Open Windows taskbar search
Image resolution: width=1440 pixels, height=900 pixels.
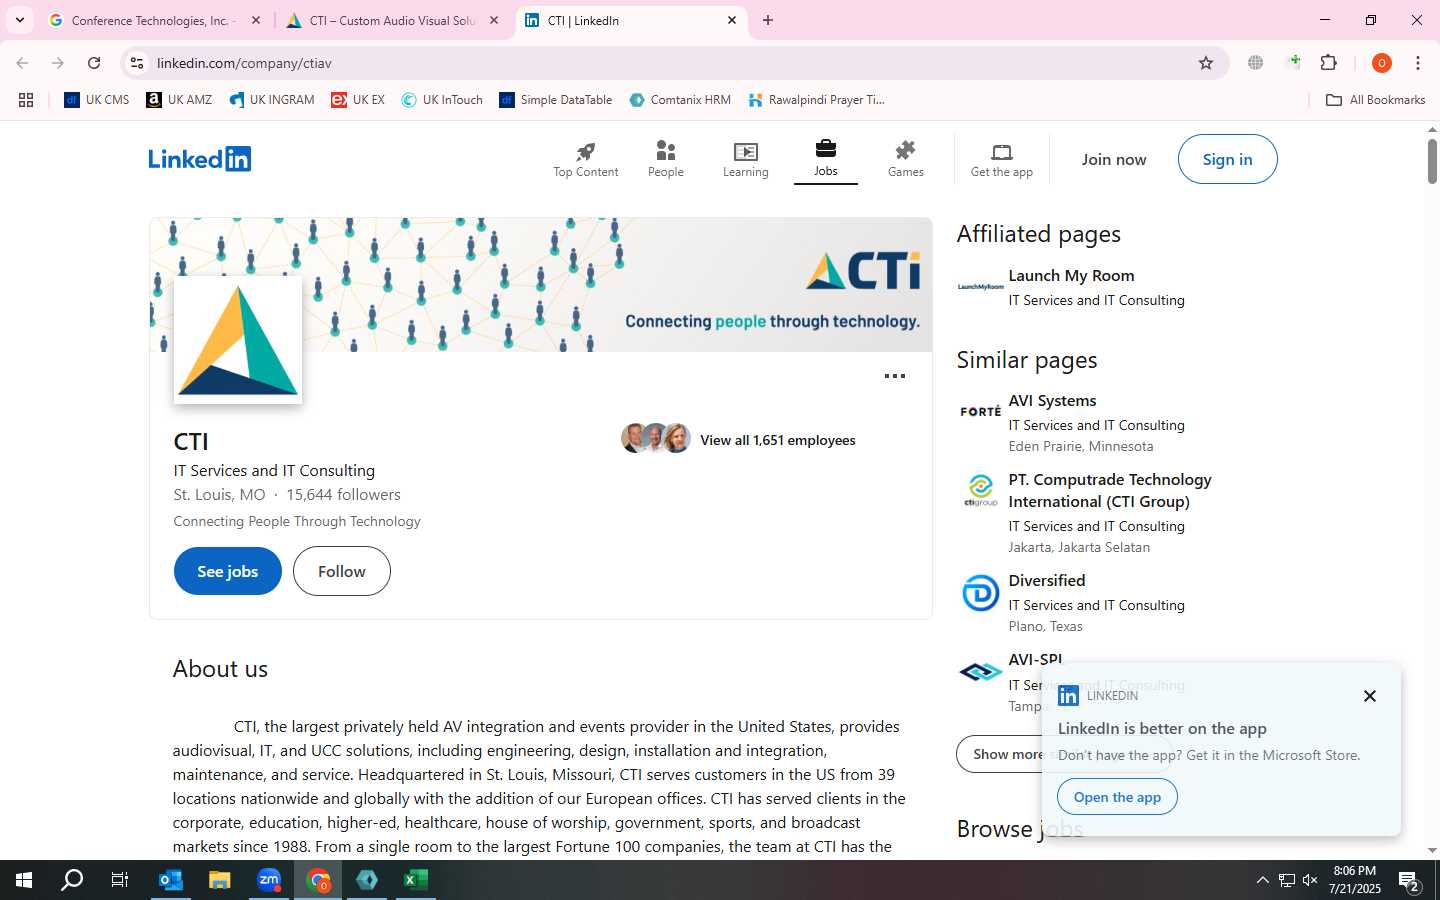click(72, 880)
